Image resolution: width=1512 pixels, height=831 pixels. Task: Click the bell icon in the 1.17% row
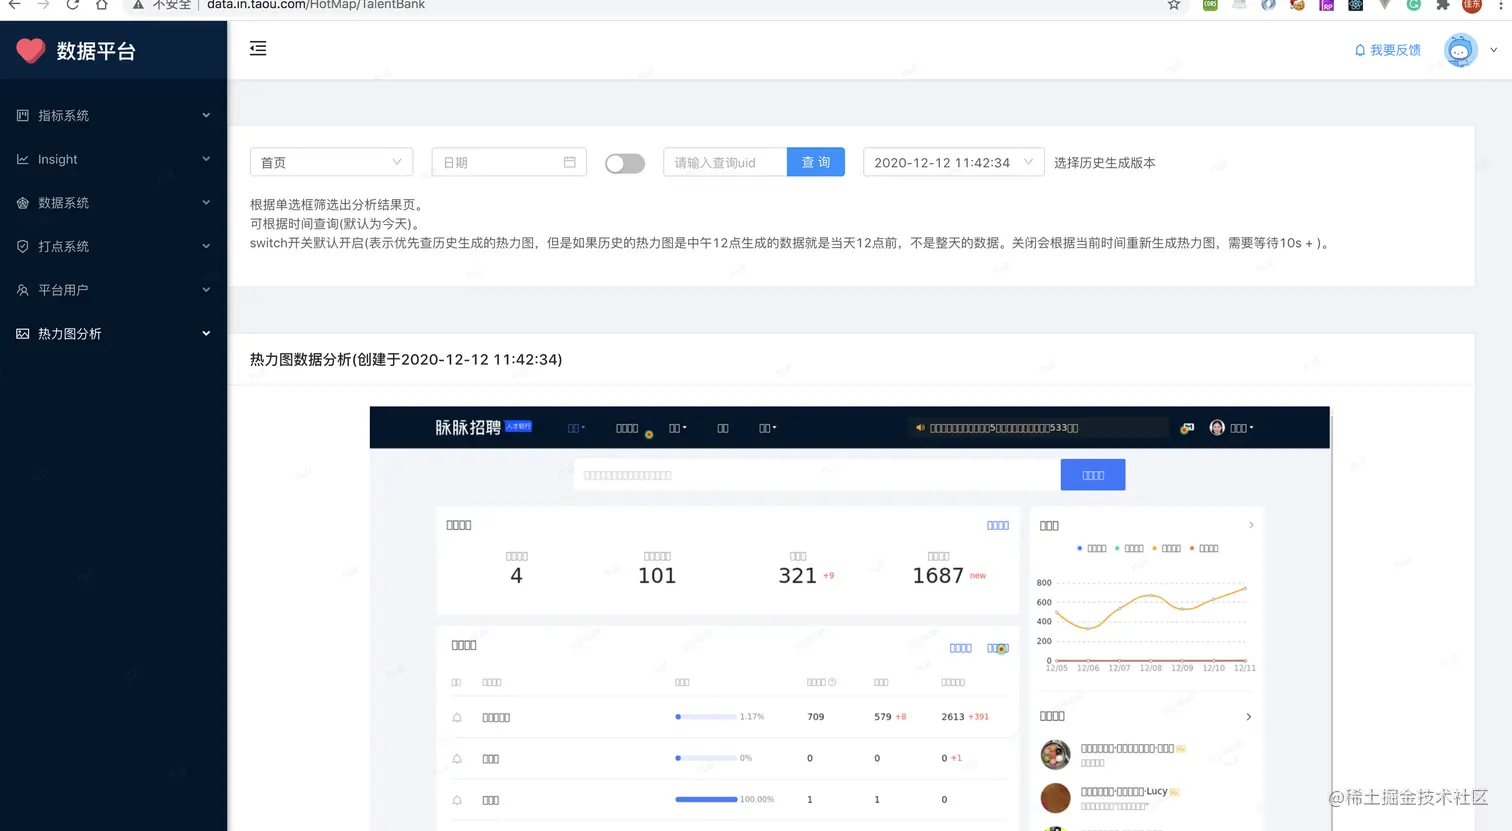tap(457, 717)
